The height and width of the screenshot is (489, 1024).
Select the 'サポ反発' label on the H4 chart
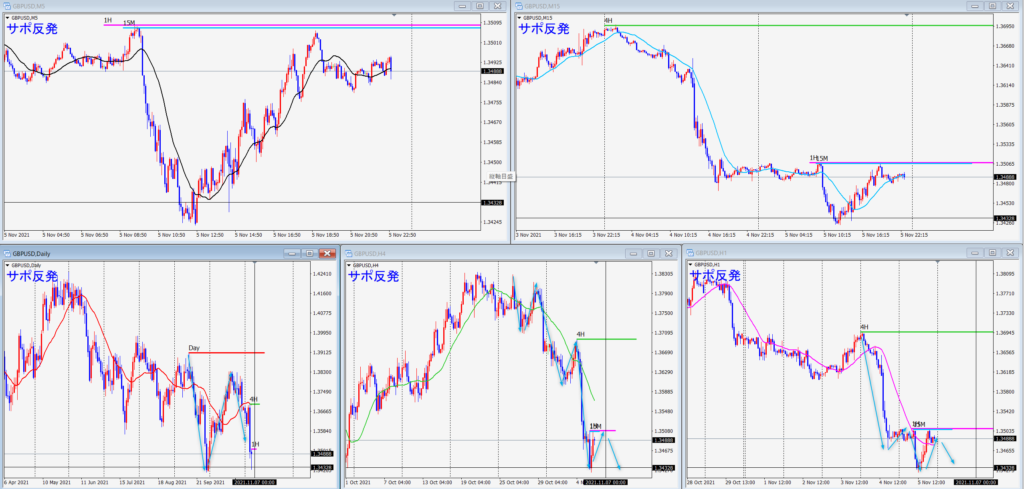tap(374, 276)
